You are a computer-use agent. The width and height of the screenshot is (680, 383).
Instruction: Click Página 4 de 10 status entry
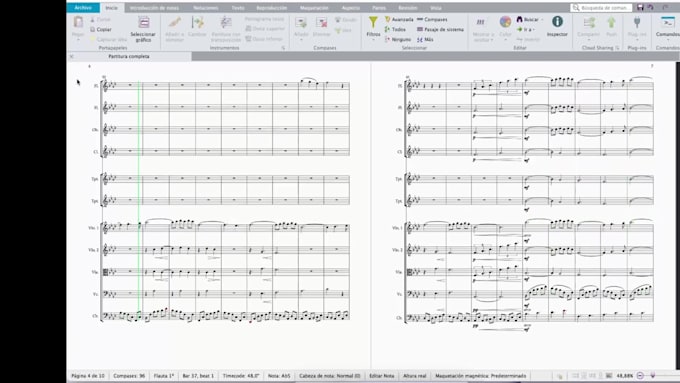pyautogui.click(x=88, y=376)
